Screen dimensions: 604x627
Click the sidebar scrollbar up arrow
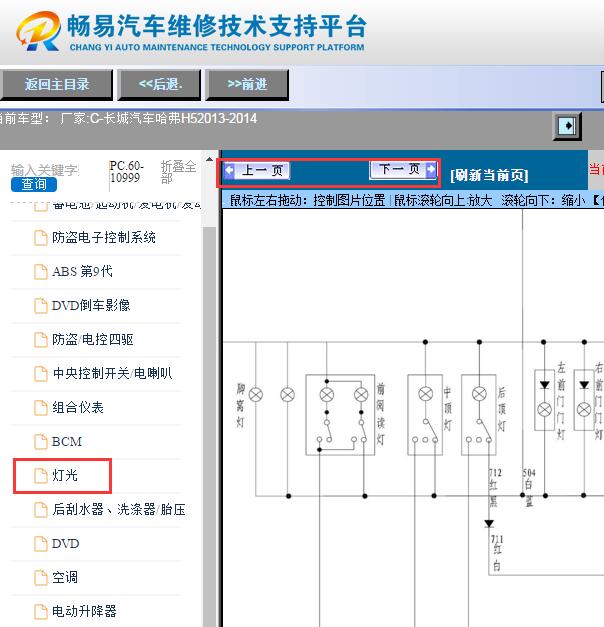(x=209, y=159)
